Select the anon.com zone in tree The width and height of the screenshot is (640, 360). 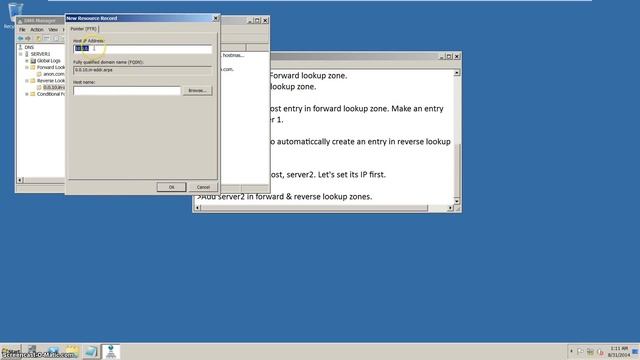point(53,74)
